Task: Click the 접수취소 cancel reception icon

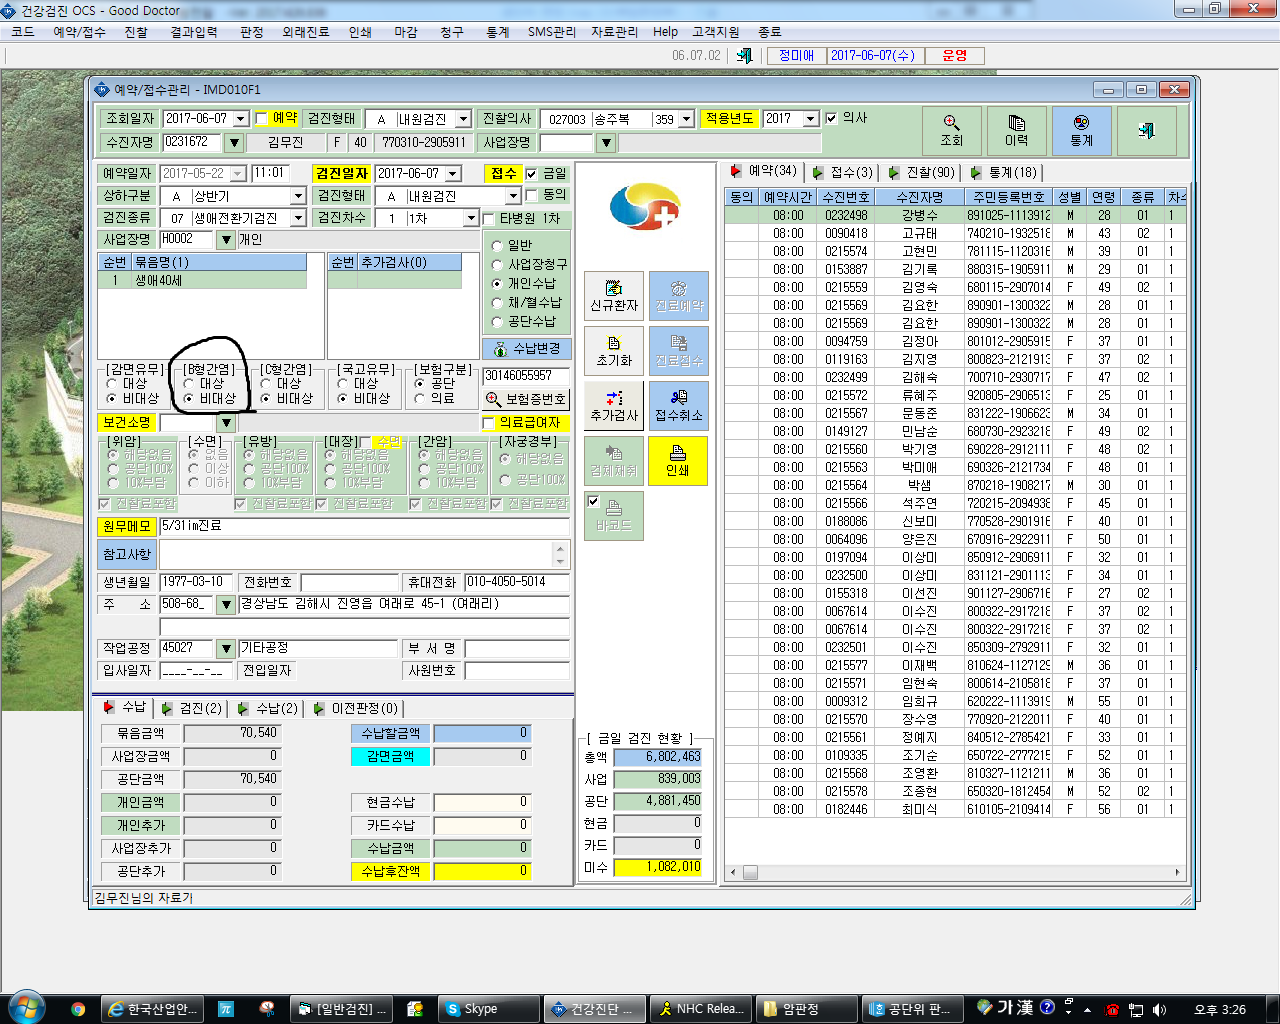Action: coord(679,406)
